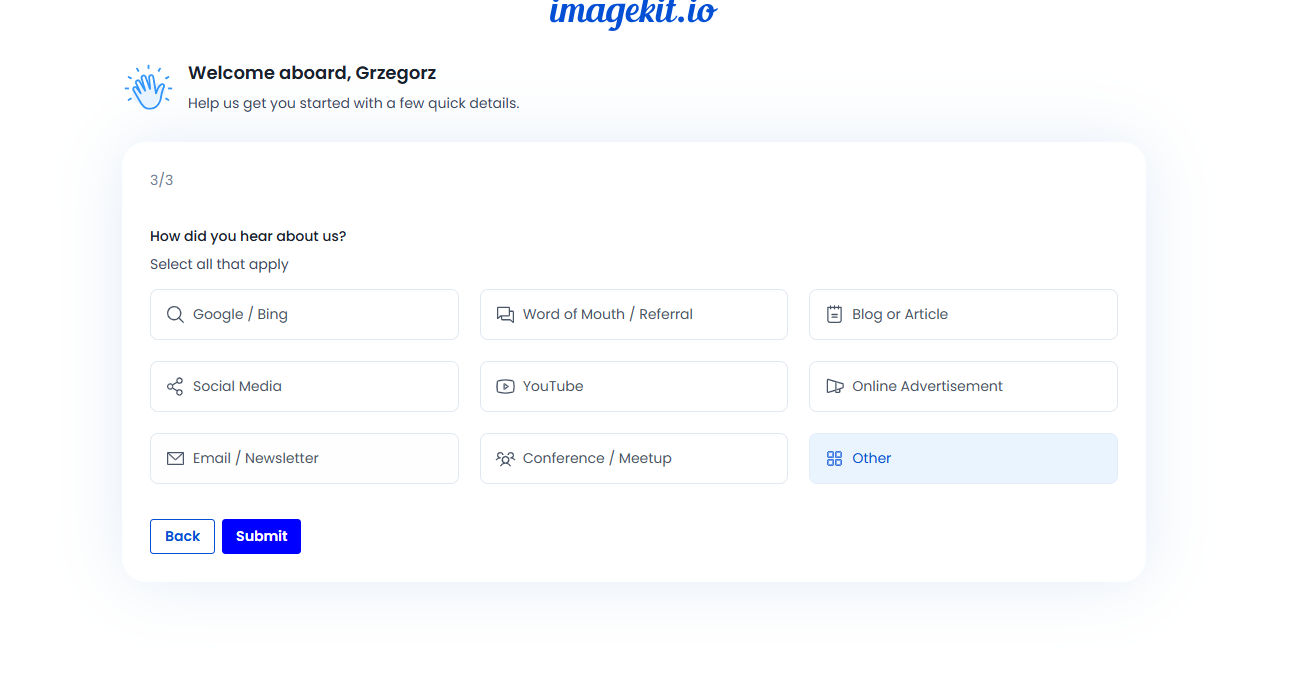Check the Conference / Meetup label
This screenshot has width=1313, height=678.
(x=597, y=458)
